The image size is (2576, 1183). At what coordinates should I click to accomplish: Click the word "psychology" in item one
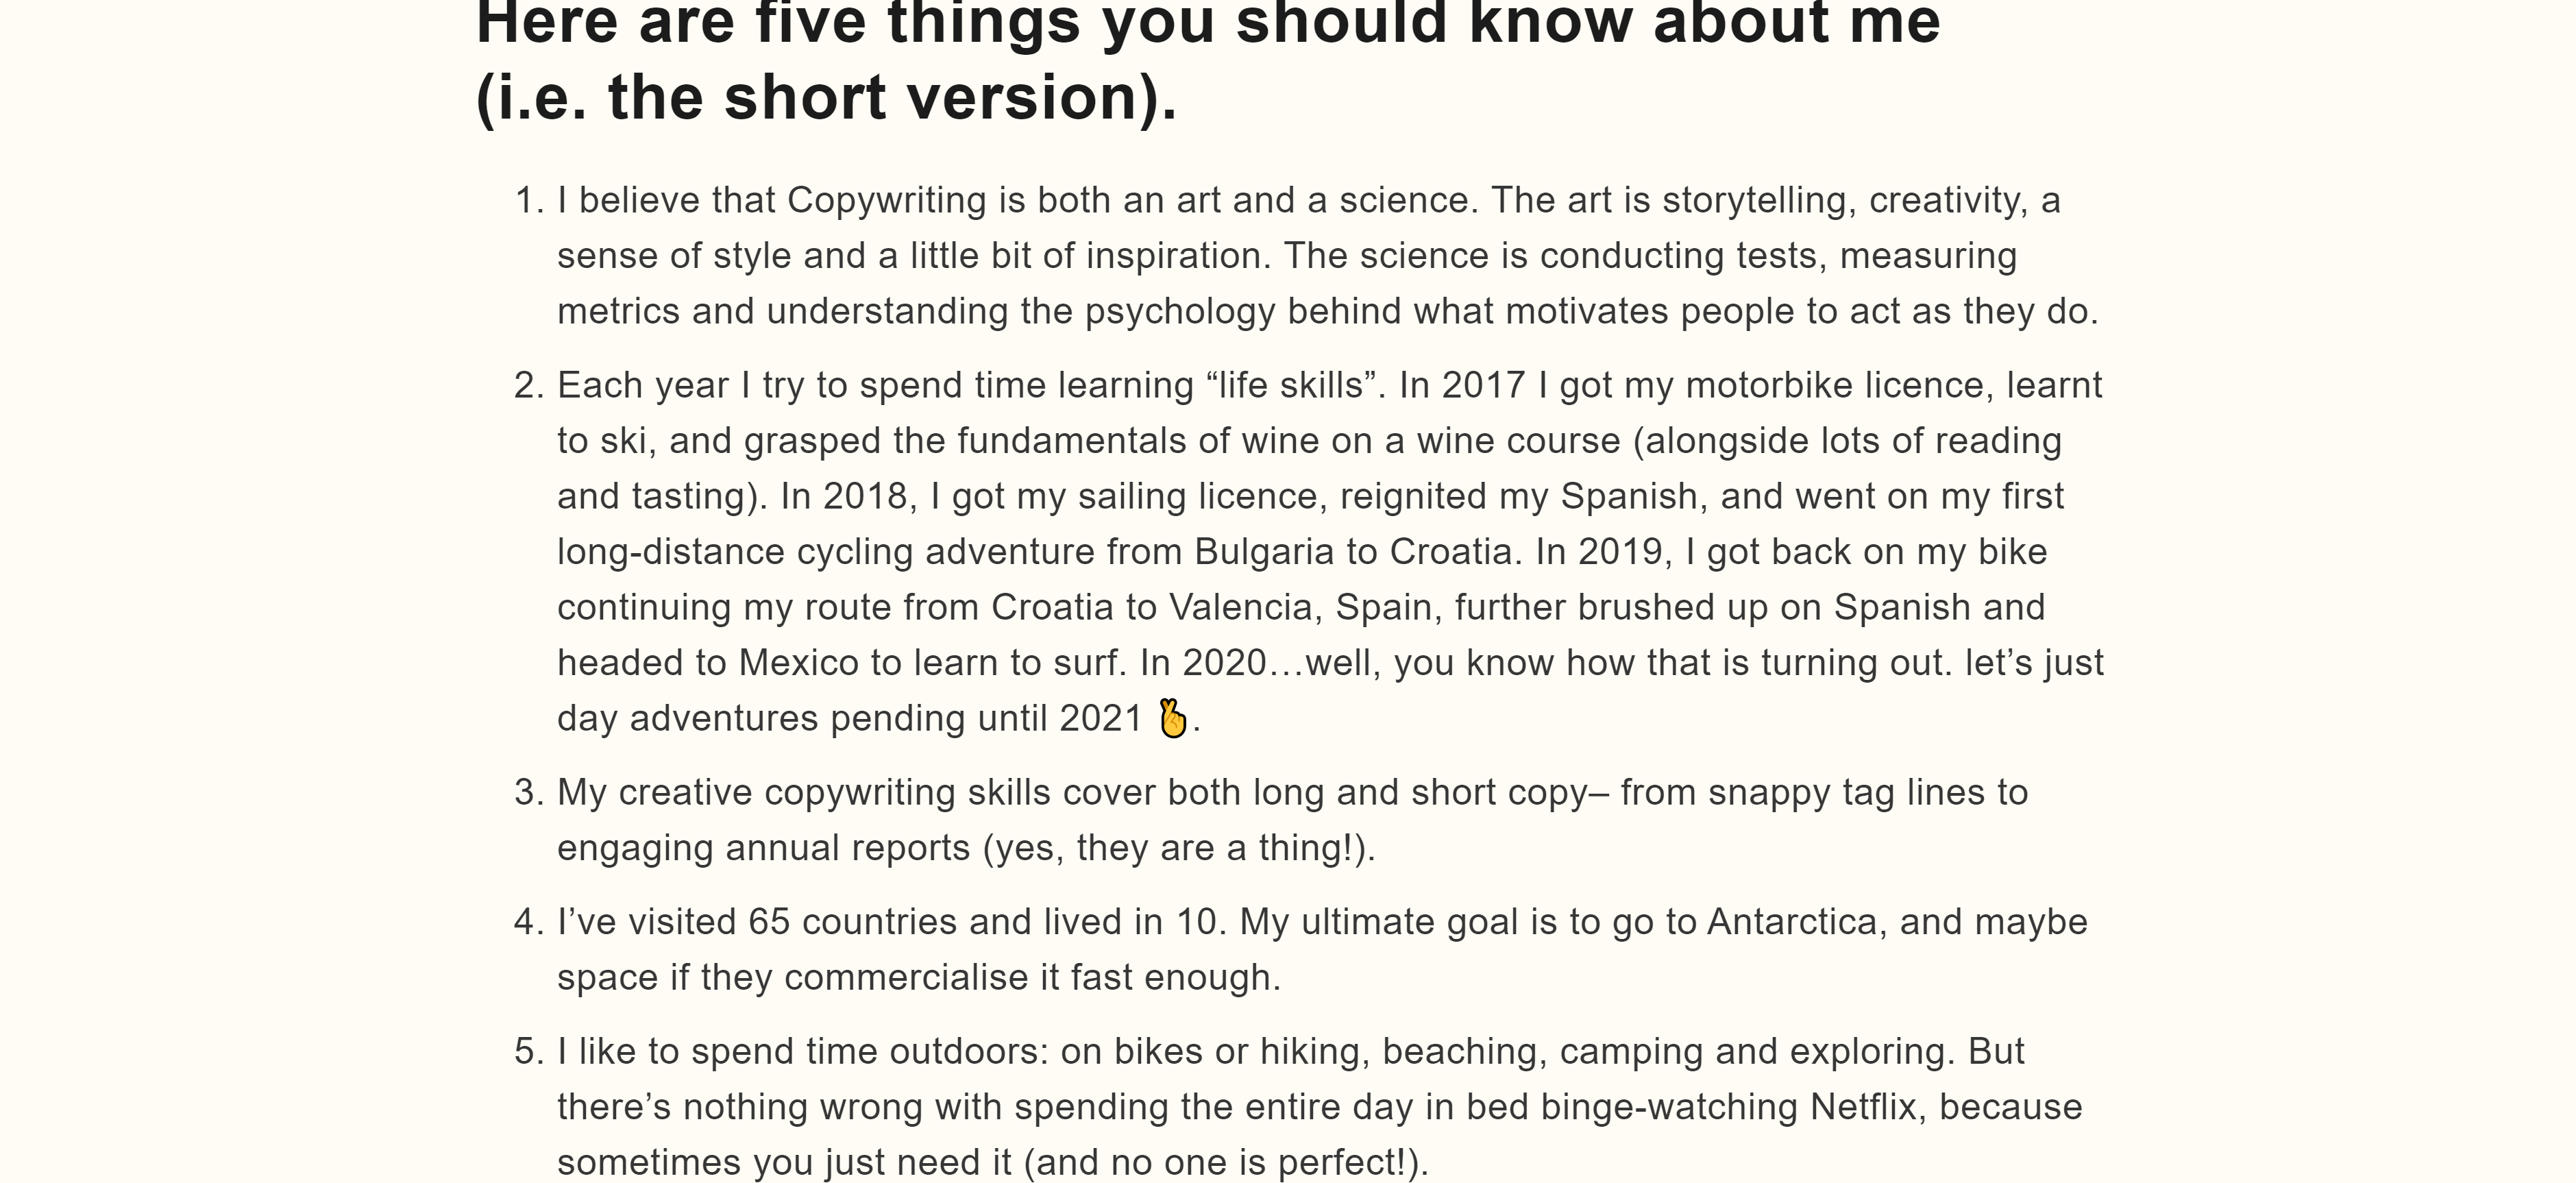pyautogui.click(x=1180, y=311)
